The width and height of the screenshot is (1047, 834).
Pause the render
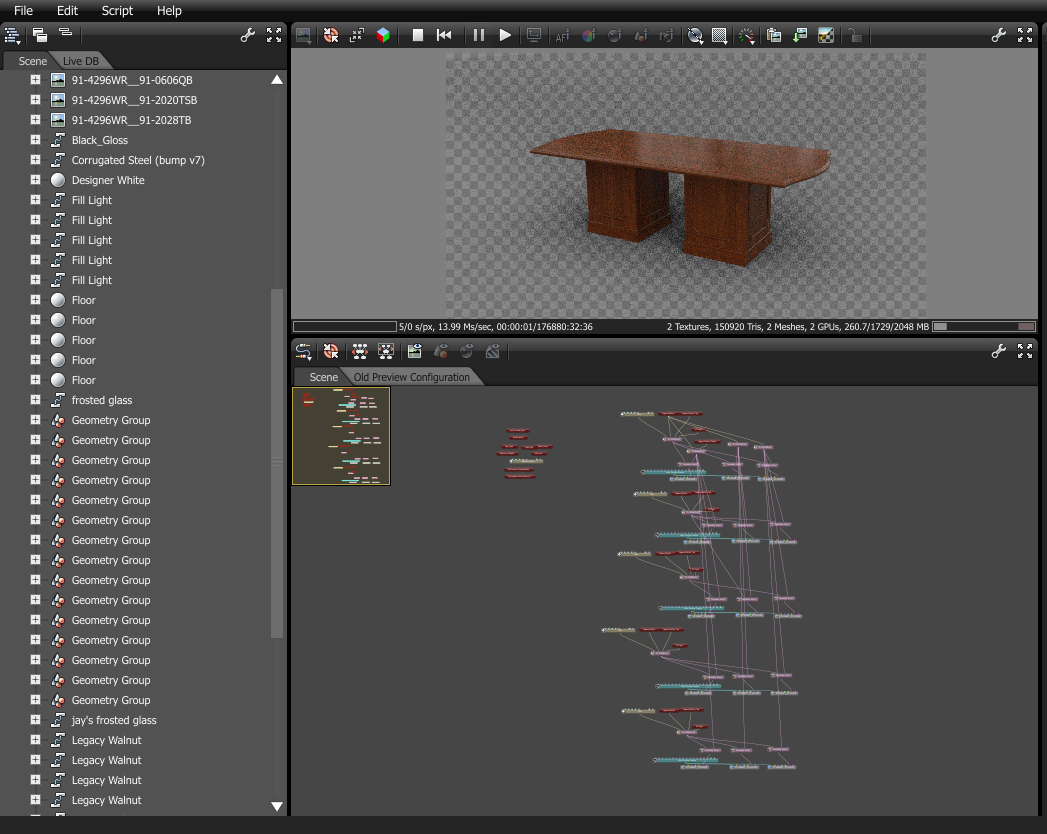click(x=479, y=35)
